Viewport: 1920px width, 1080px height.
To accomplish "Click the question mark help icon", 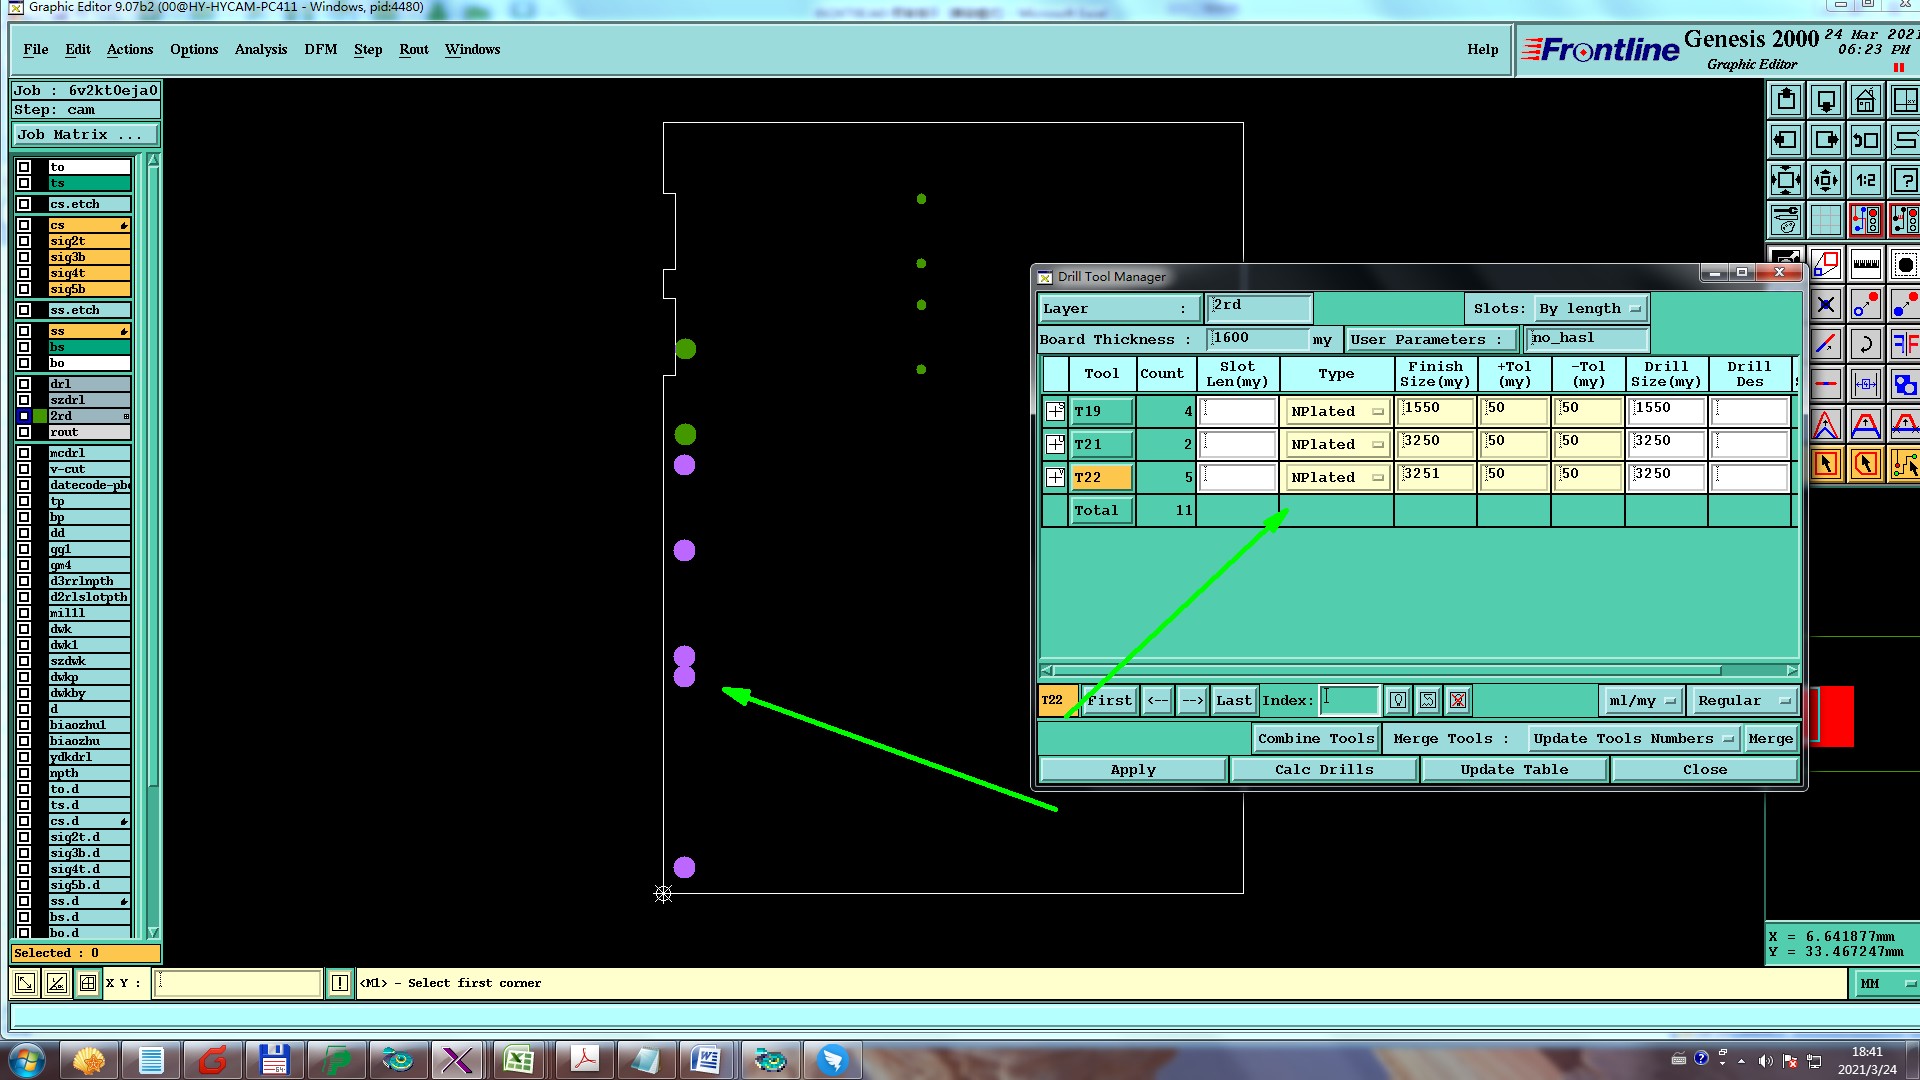I will pyautogui.click(x=1905, y=181).
